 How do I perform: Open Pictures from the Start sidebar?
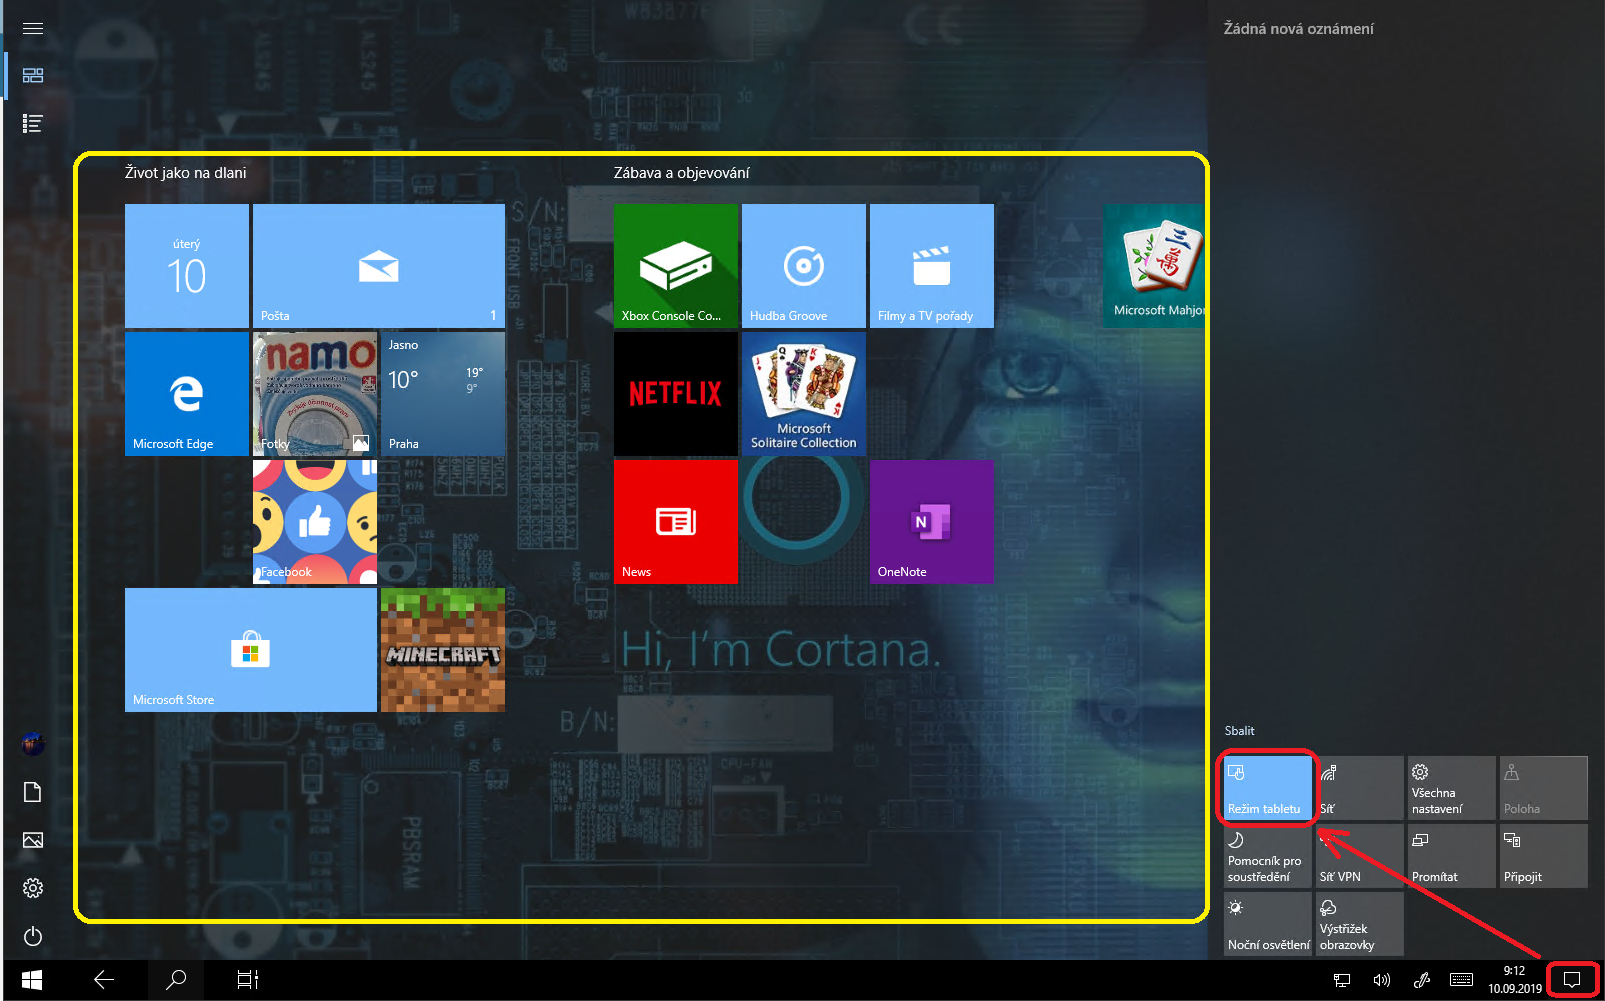point(33,840)
